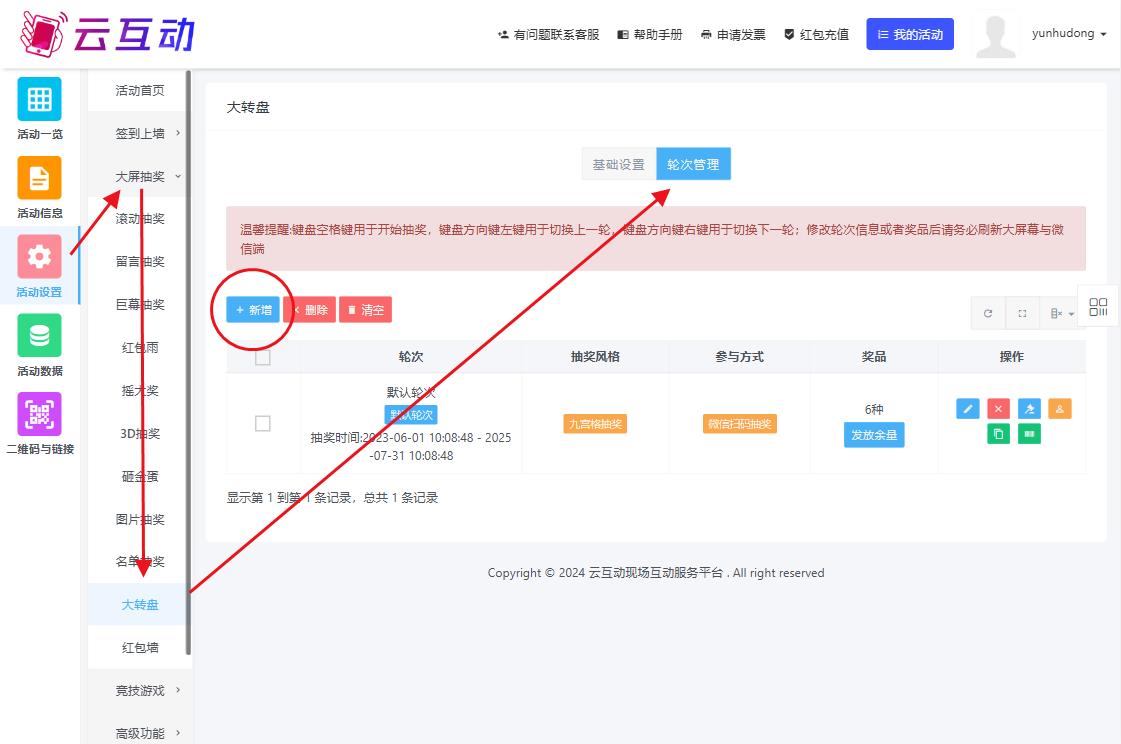Click the 发放余量 button
Screen dimensions: 1121x744
coord(873,435)
